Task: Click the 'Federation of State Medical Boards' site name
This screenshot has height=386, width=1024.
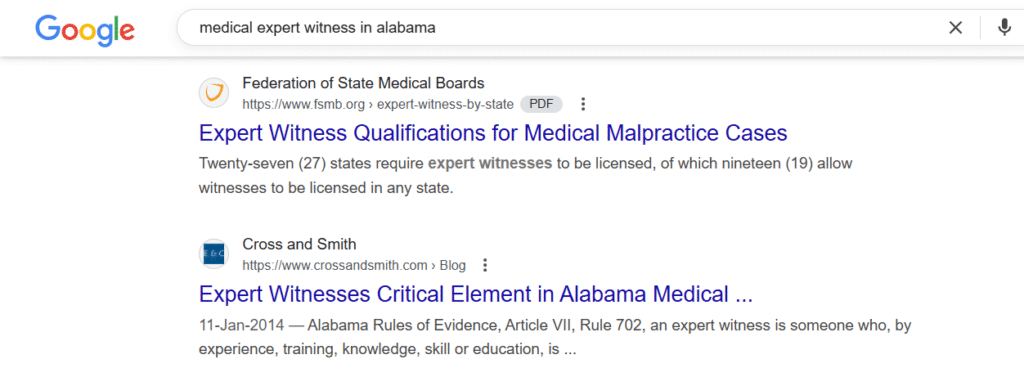Action: (363, 83)
